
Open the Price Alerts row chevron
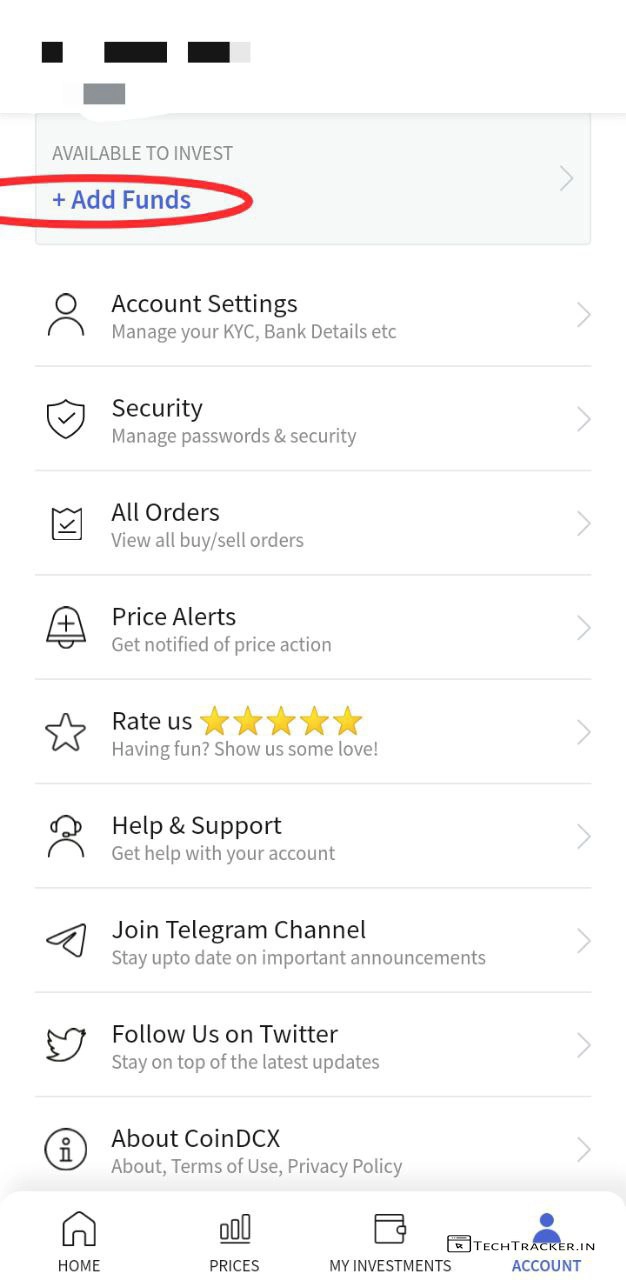coord(584,628)
